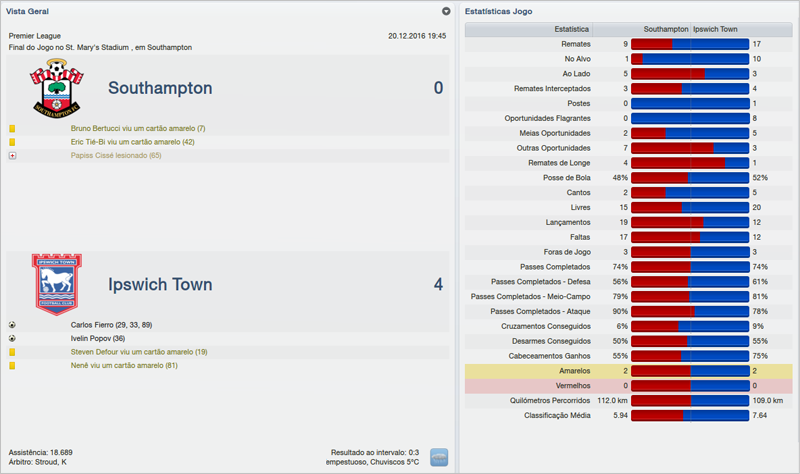Click the Southampton club crest

tap(57, 87)
